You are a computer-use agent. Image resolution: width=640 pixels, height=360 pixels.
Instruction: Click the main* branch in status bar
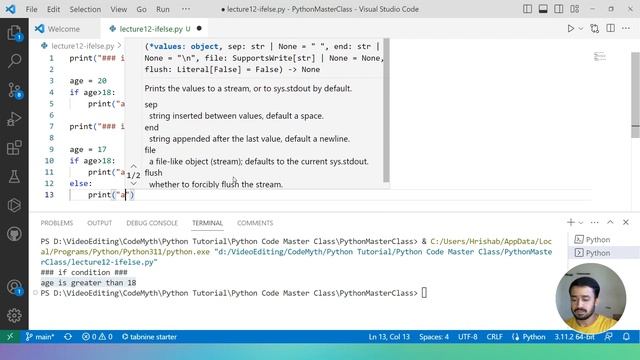(x=40, y=337)
